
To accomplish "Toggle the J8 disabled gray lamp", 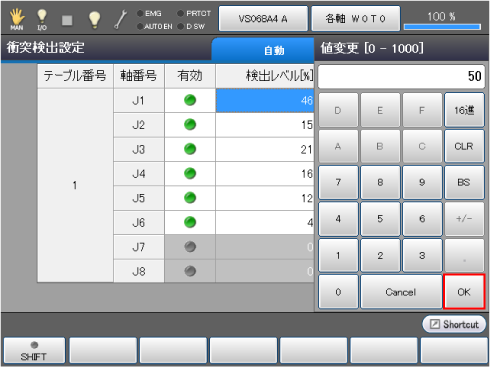I will click(x=190, y=271).
